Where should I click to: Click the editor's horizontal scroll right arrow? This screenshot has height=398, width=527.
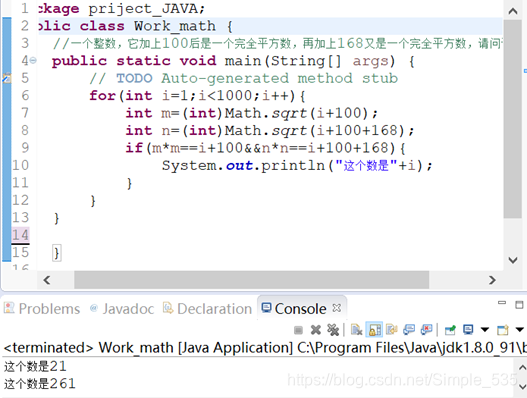pos(492,280)
